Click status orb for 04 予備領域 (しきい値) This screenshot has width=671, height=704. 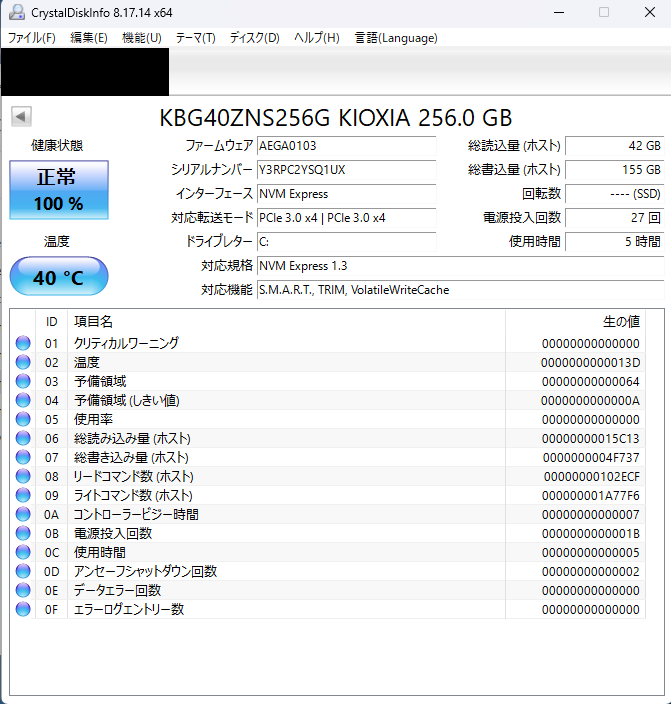coord(23,400)
